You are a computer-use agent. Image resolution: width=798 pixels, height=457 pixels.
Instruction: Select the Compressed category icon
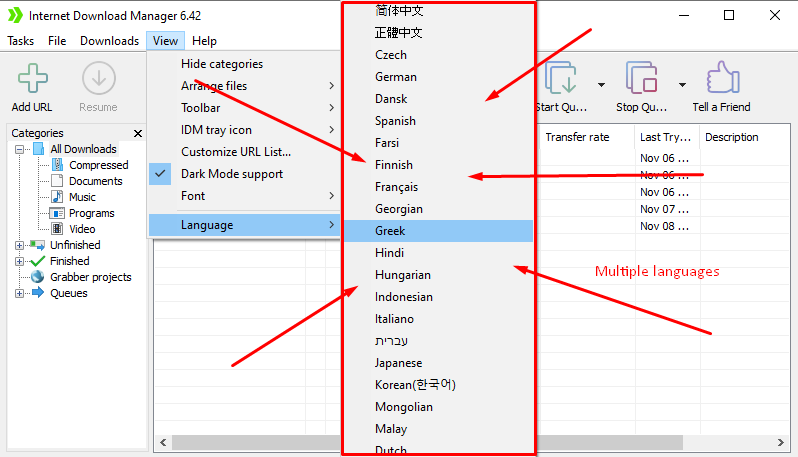(58, 165)
